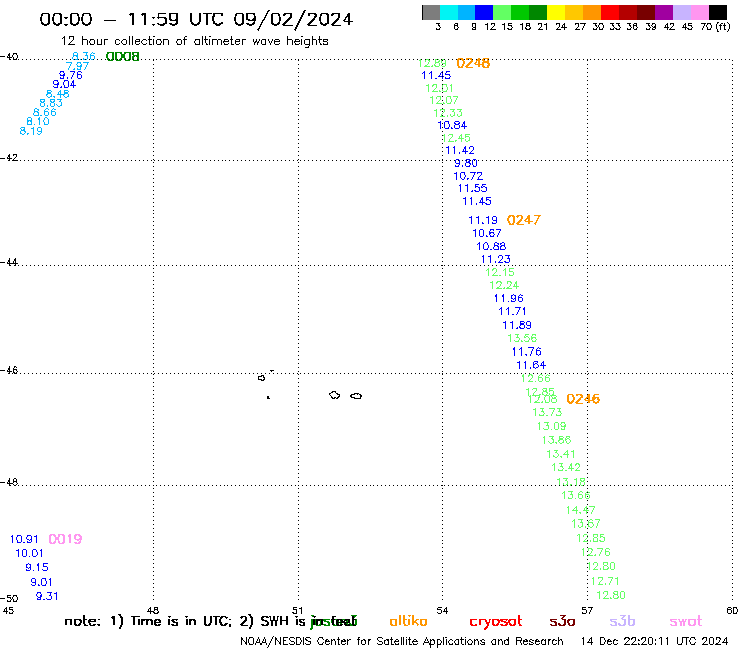Click the s3a legend label
This screenshot has height=650, width=740.
(562, 622)
